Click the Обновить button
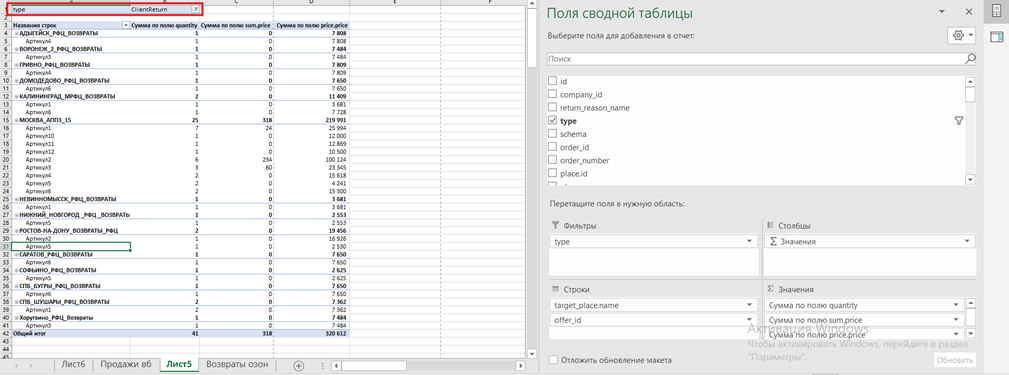 (x=954, y=360)
